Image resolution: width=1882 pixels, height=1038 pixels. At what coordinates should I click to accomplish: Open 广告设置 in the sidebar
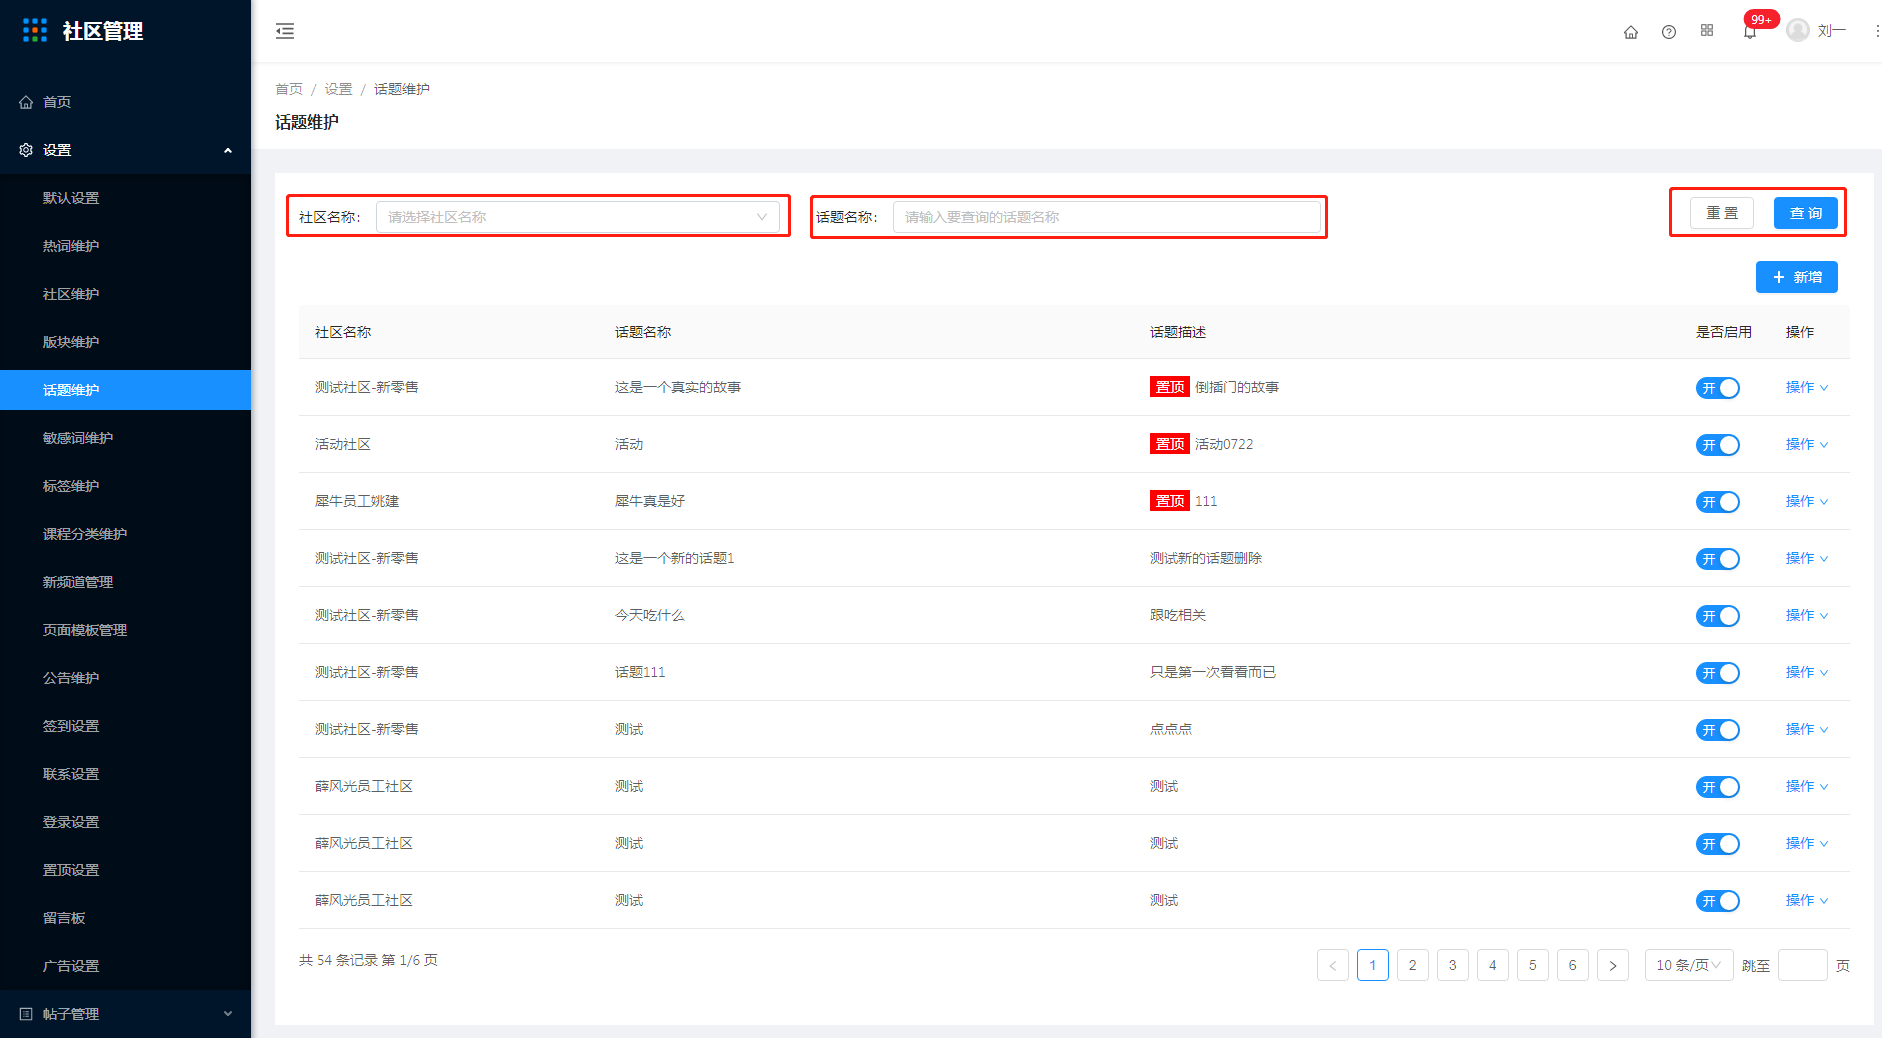click(x=125, y=966)
